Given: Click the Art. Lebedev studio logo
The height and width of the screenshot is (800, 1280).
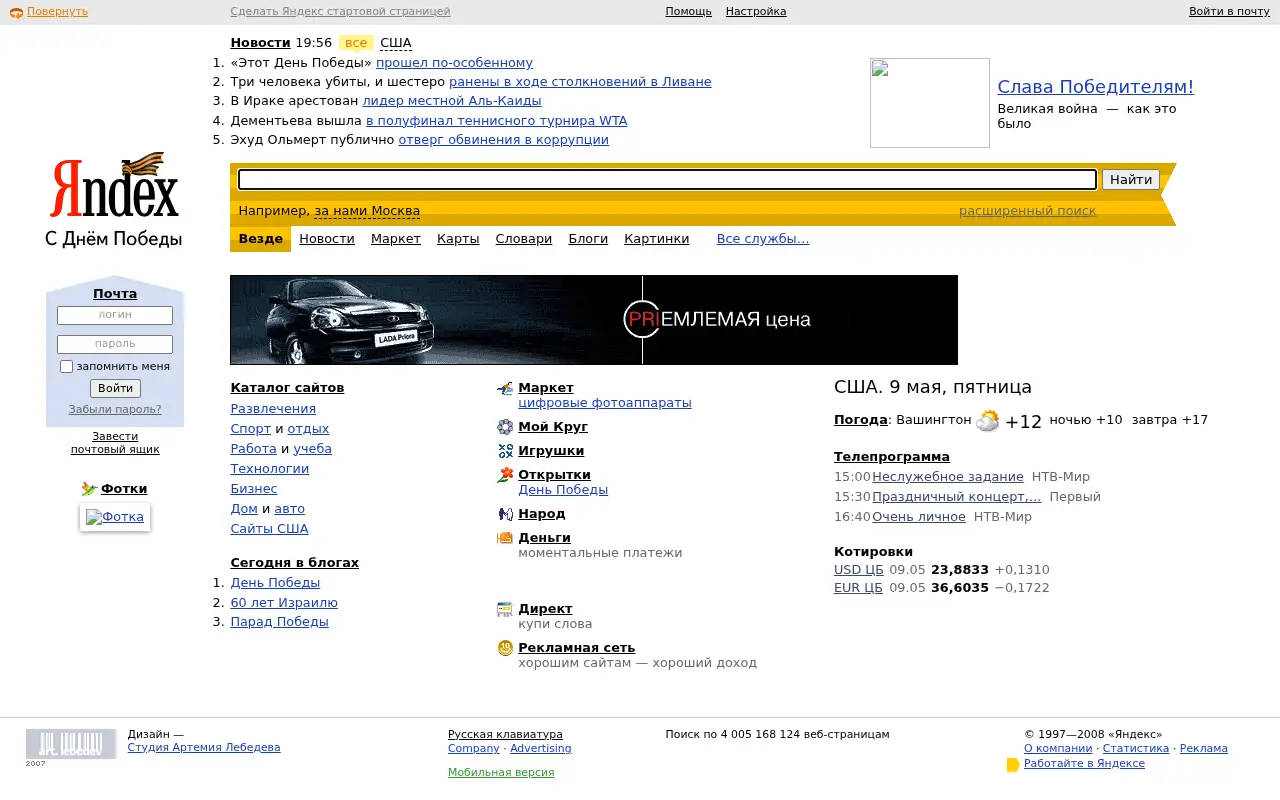Looking at the screenshot, I should 71,745.
